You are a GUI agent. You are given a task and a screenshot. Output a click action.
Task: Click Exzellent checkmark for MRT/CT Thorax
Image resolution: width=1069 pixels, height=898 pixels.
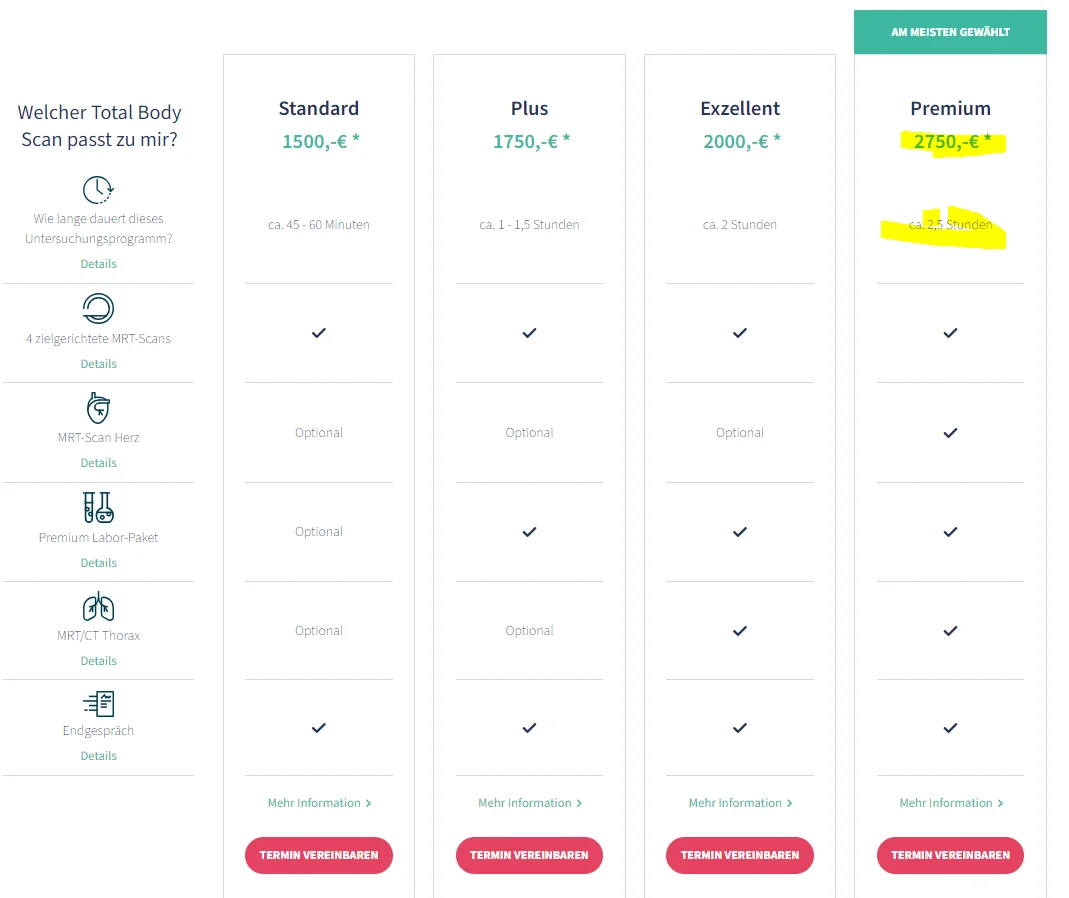click(740, 631)
